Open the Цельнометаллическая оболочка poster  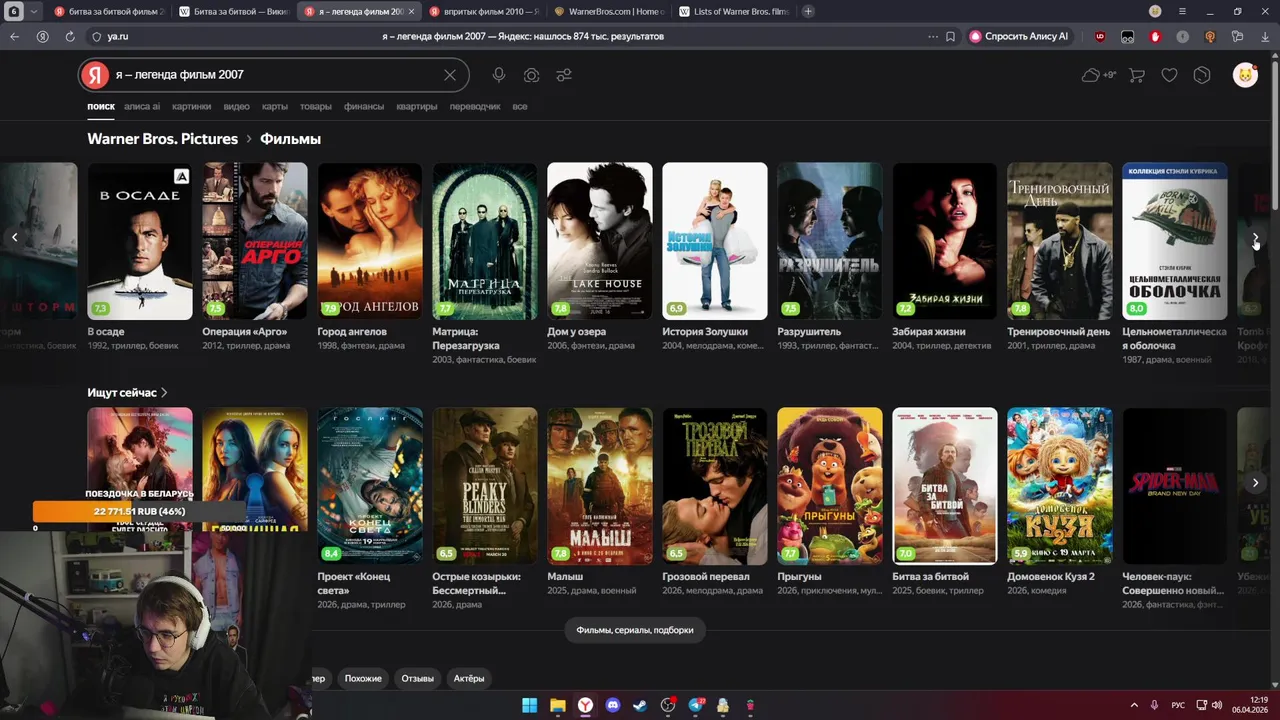(x=1175, y=241)
